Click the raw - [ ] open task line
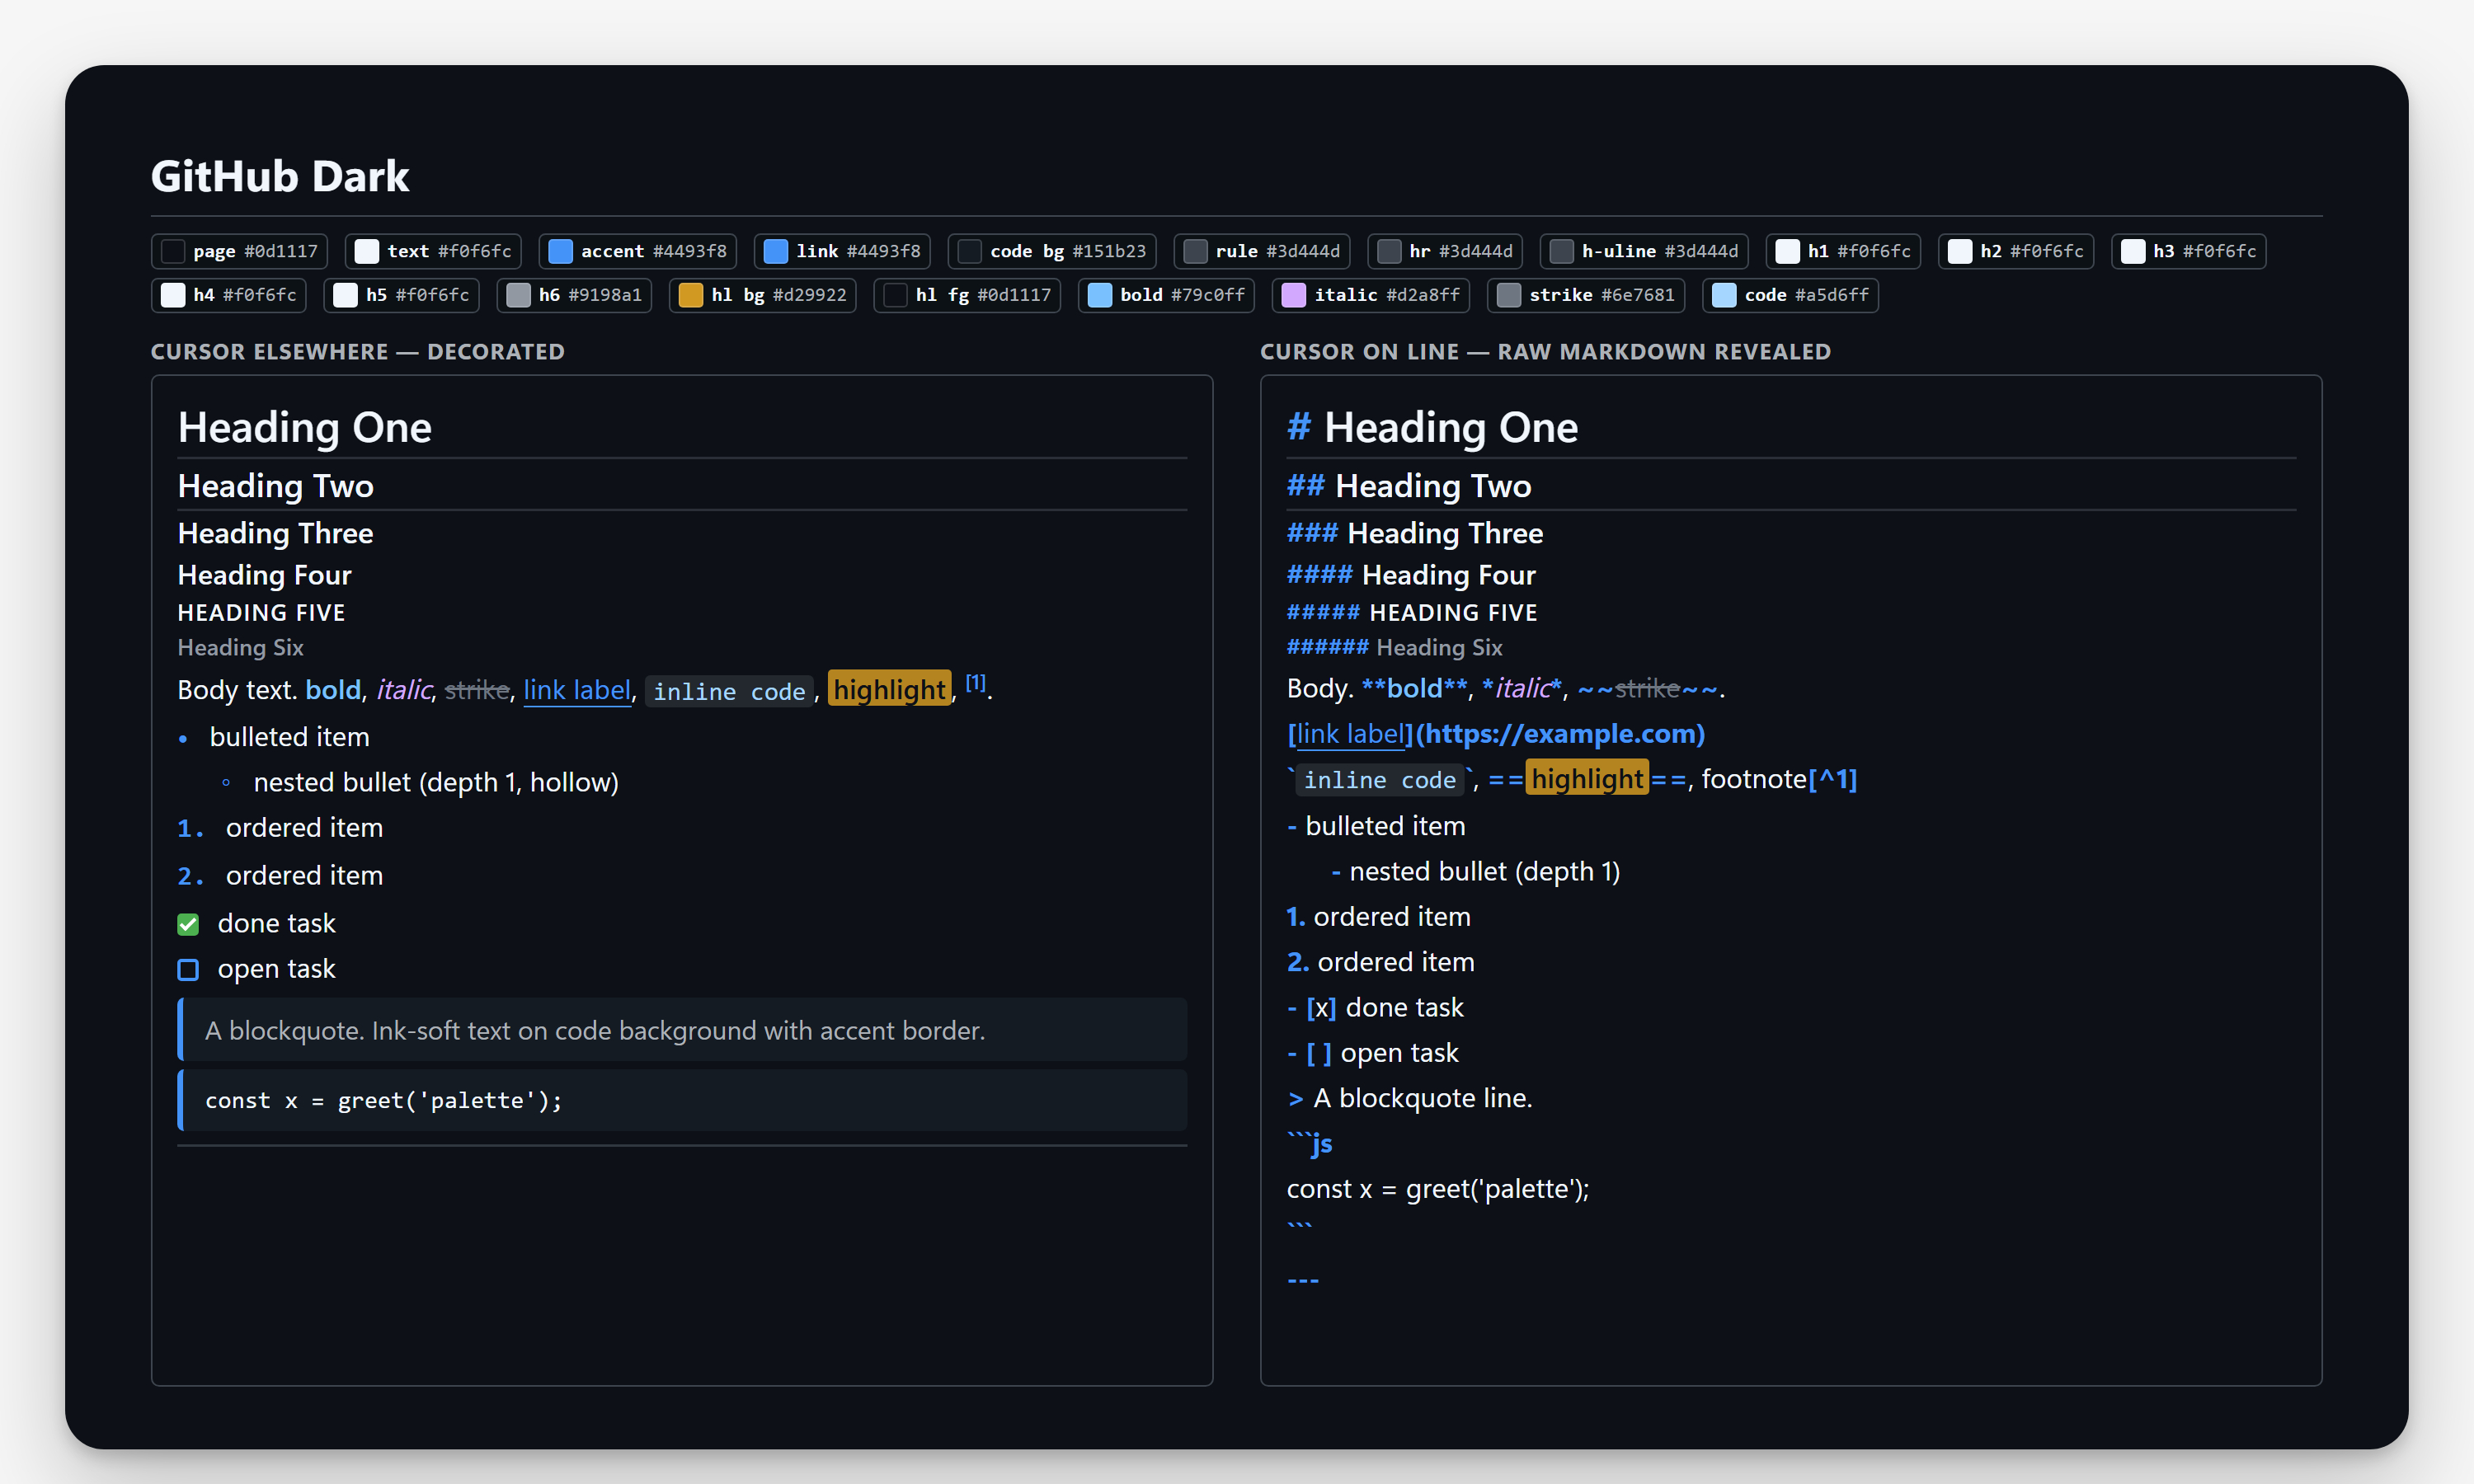The height and width of the screenshot is (1484, 2474). coord(1373,1053)
